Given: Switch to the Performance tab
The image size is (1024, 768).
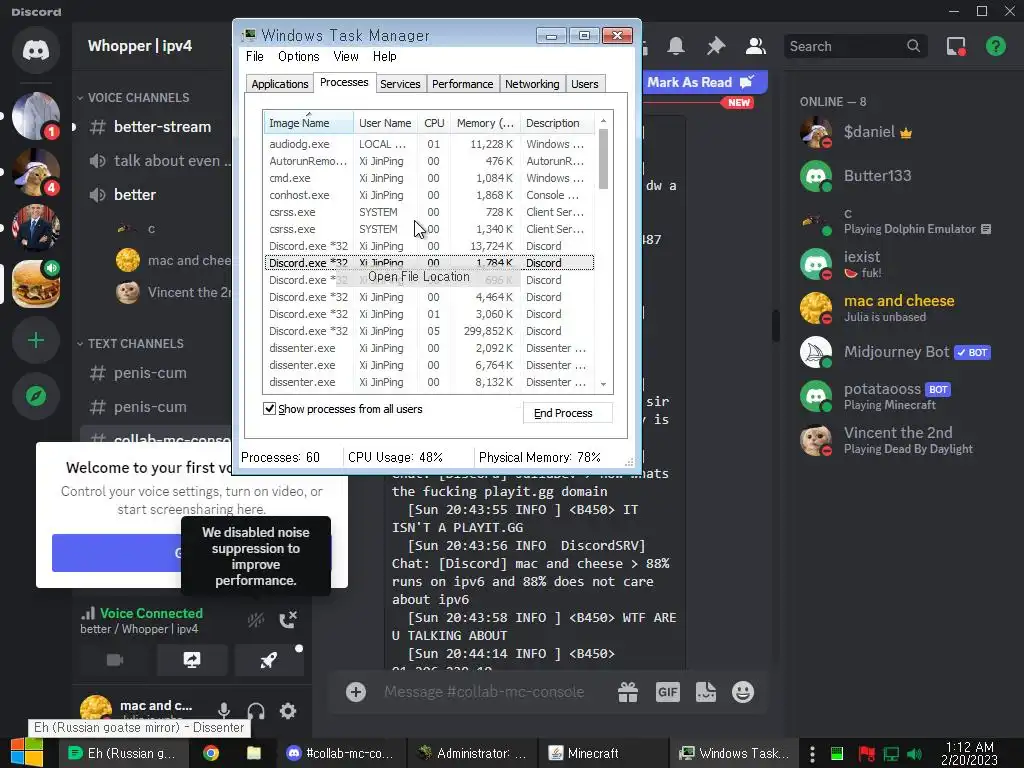Looking at the screenshot, I should tap(462, 84).
